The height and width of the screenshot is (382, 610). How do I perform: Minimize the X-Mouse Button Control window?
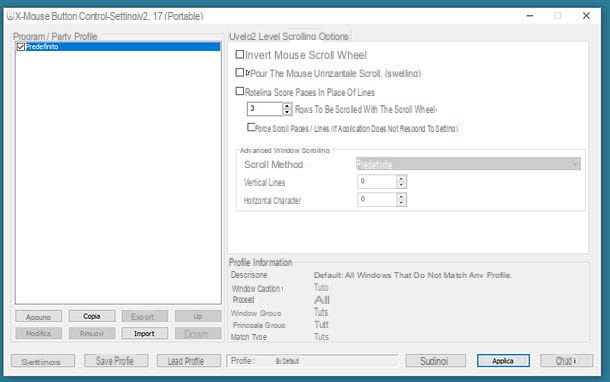coord(530,16)
